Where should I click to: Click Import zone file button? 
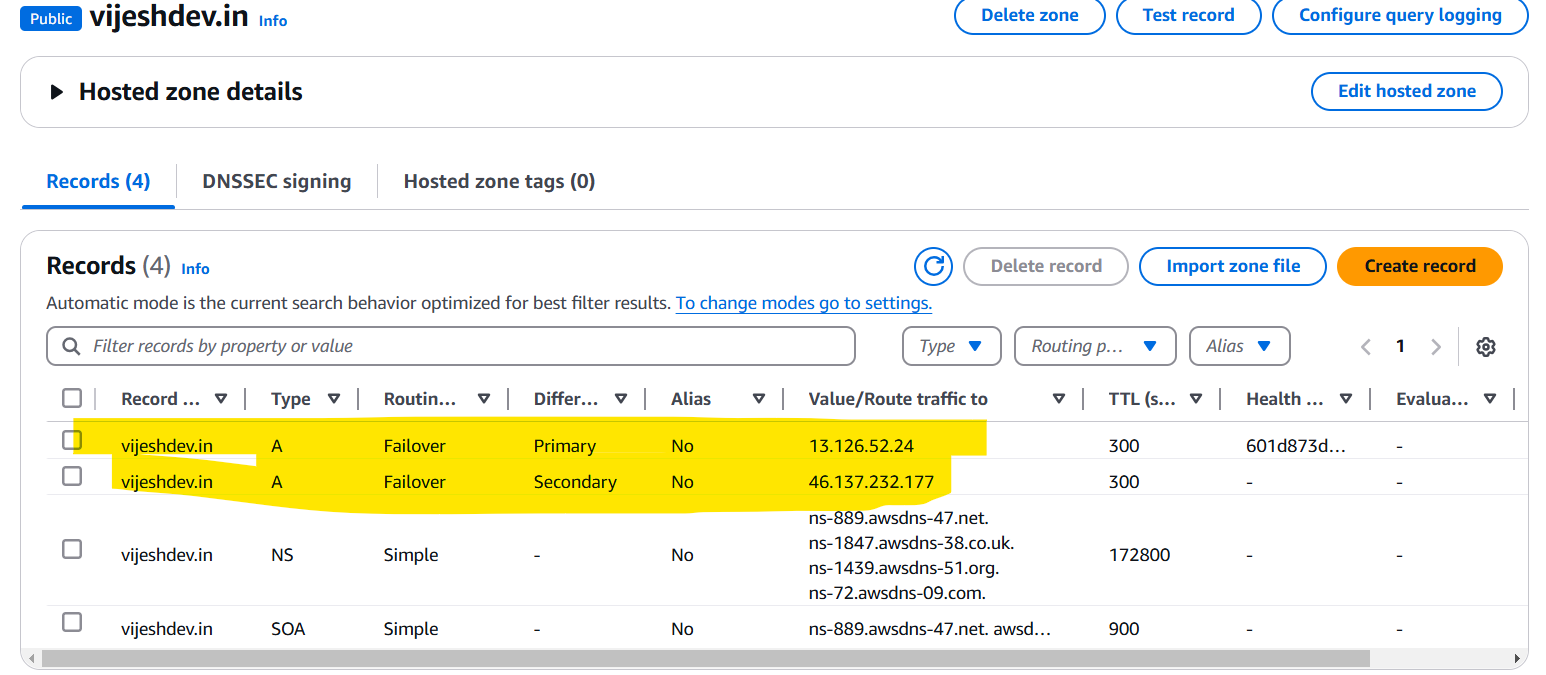click(x=1233, y=266)
